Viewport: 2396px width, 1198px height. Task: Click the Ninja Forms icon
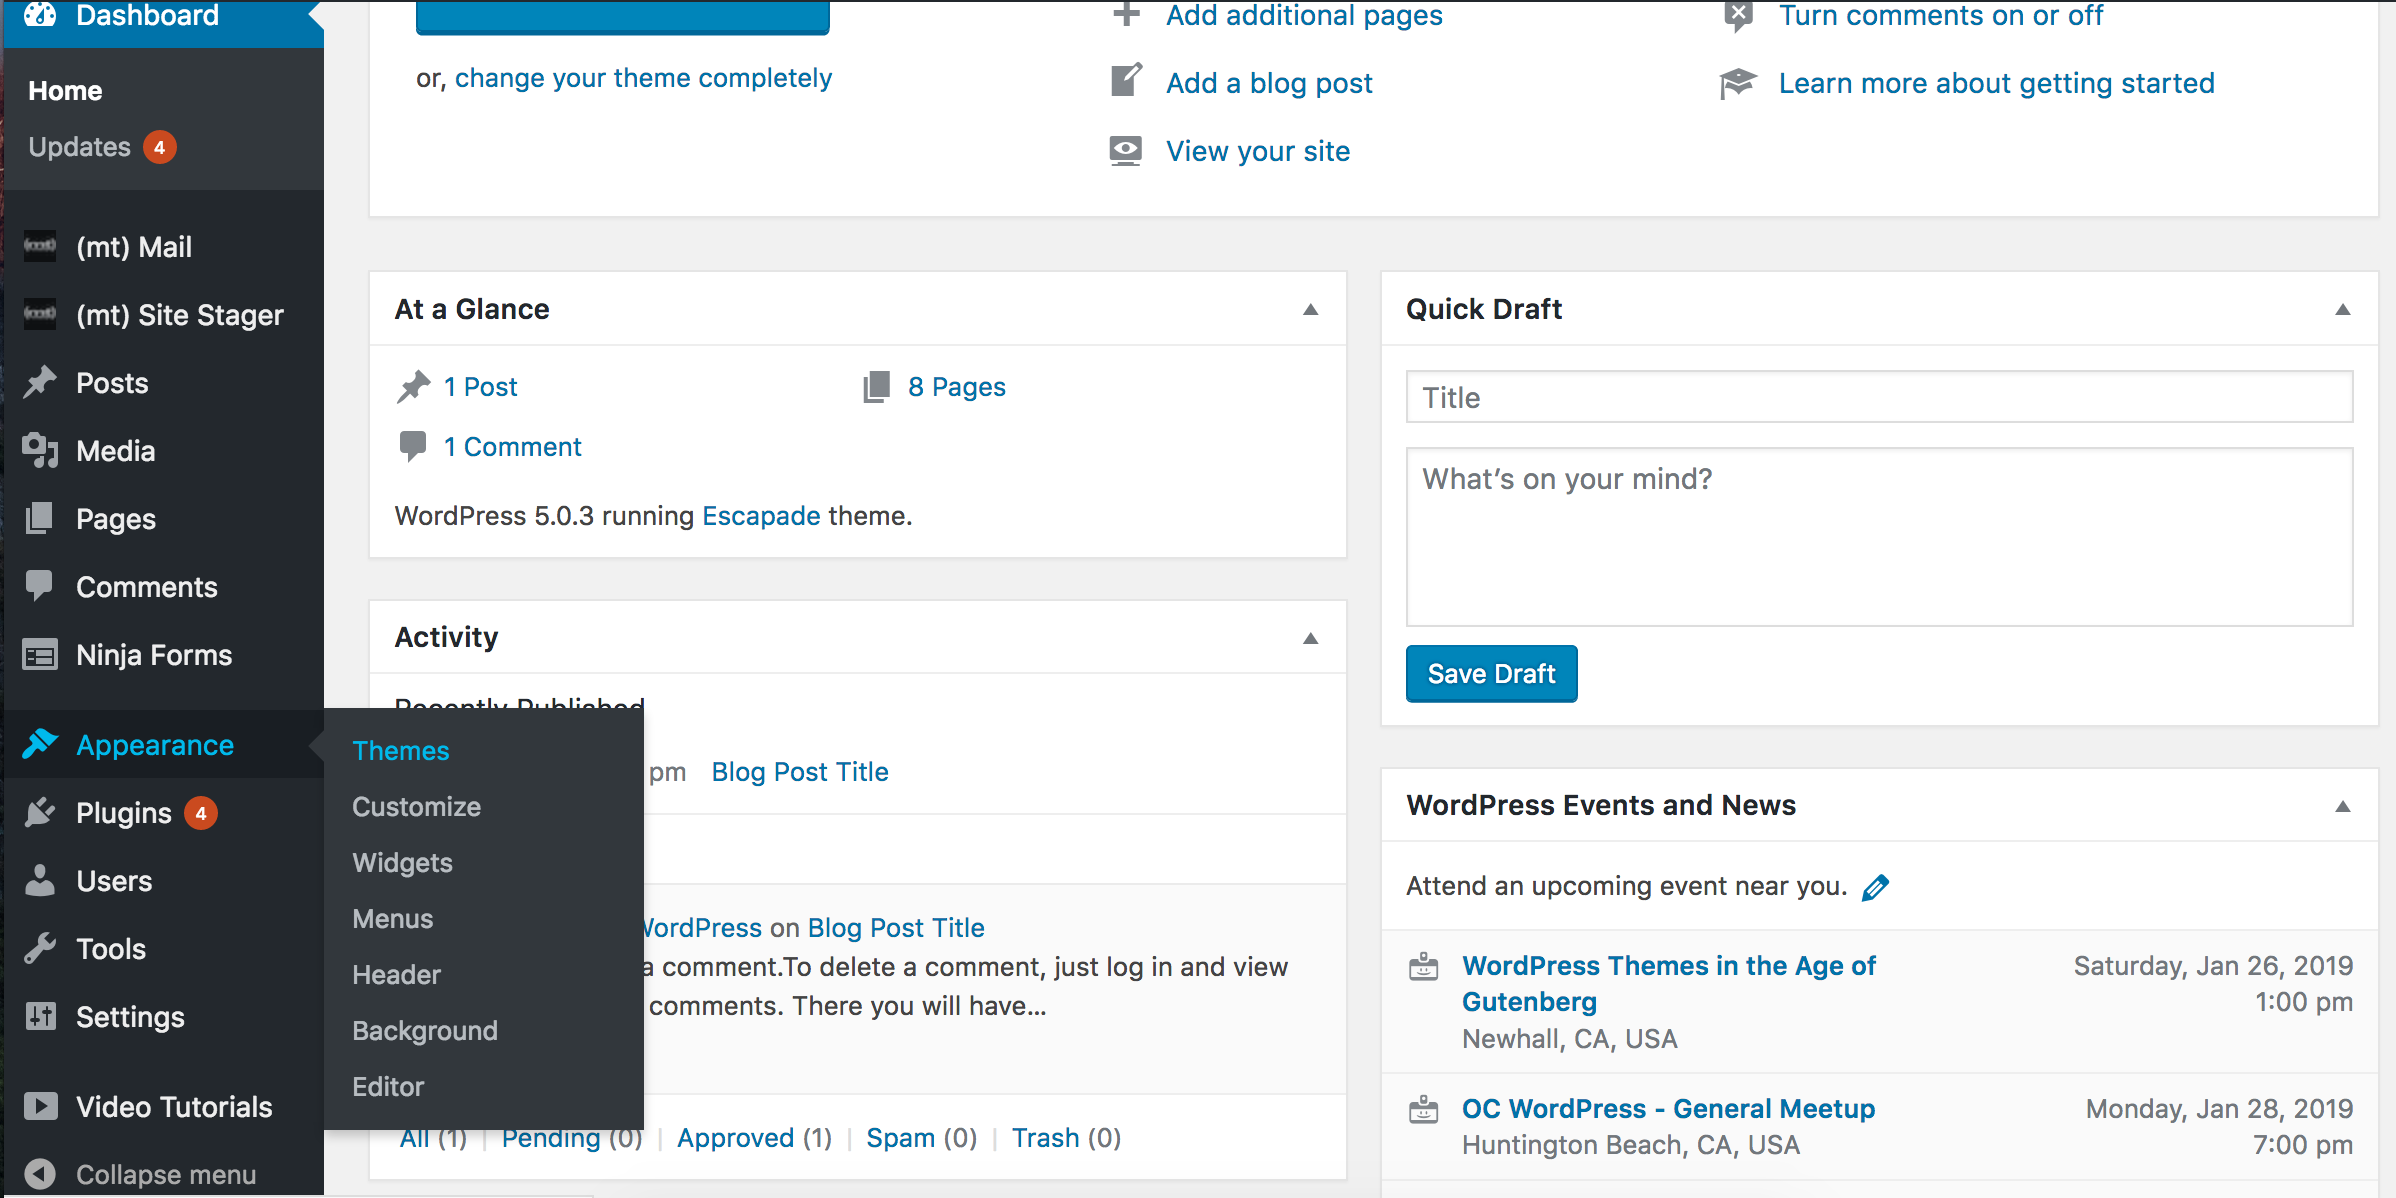point(40,655)
